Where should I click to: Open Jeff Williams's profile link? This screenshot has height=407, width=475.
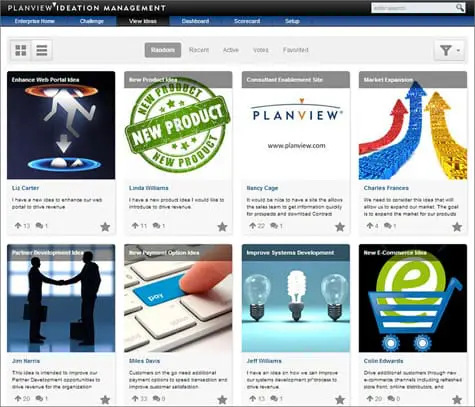(264, 361)
